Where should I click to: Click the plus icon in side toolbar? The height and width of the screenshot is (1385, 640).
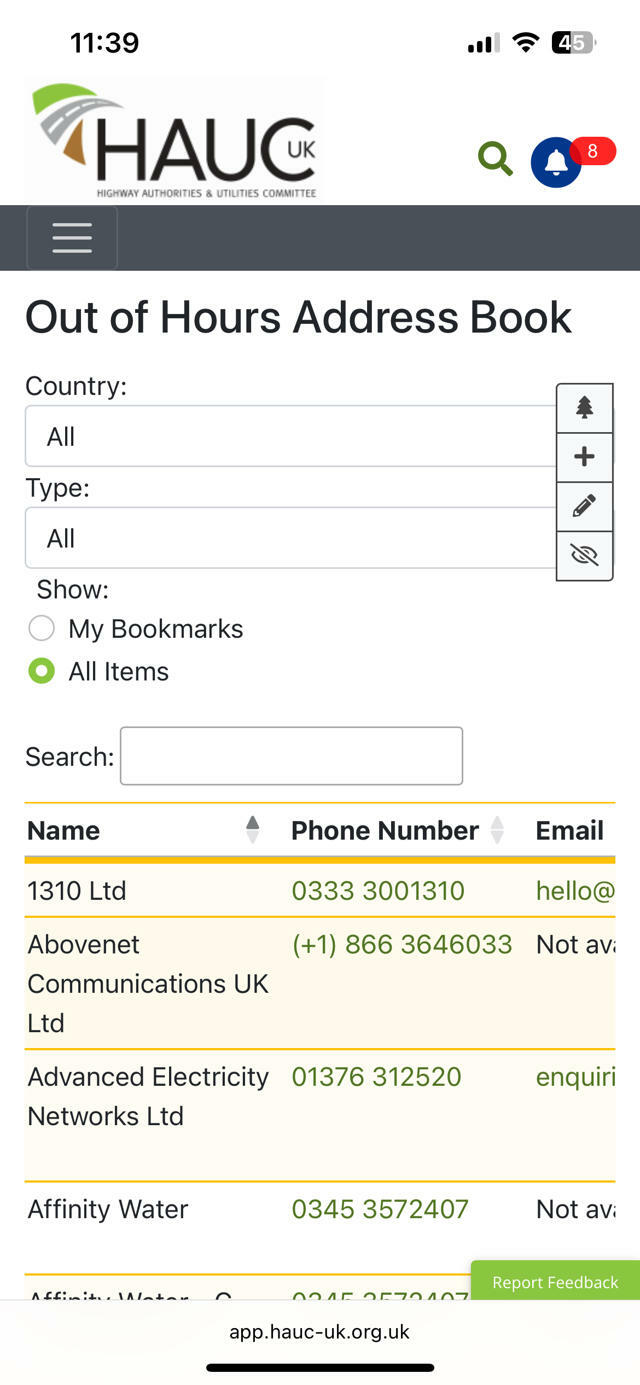(x=585, y=457)
